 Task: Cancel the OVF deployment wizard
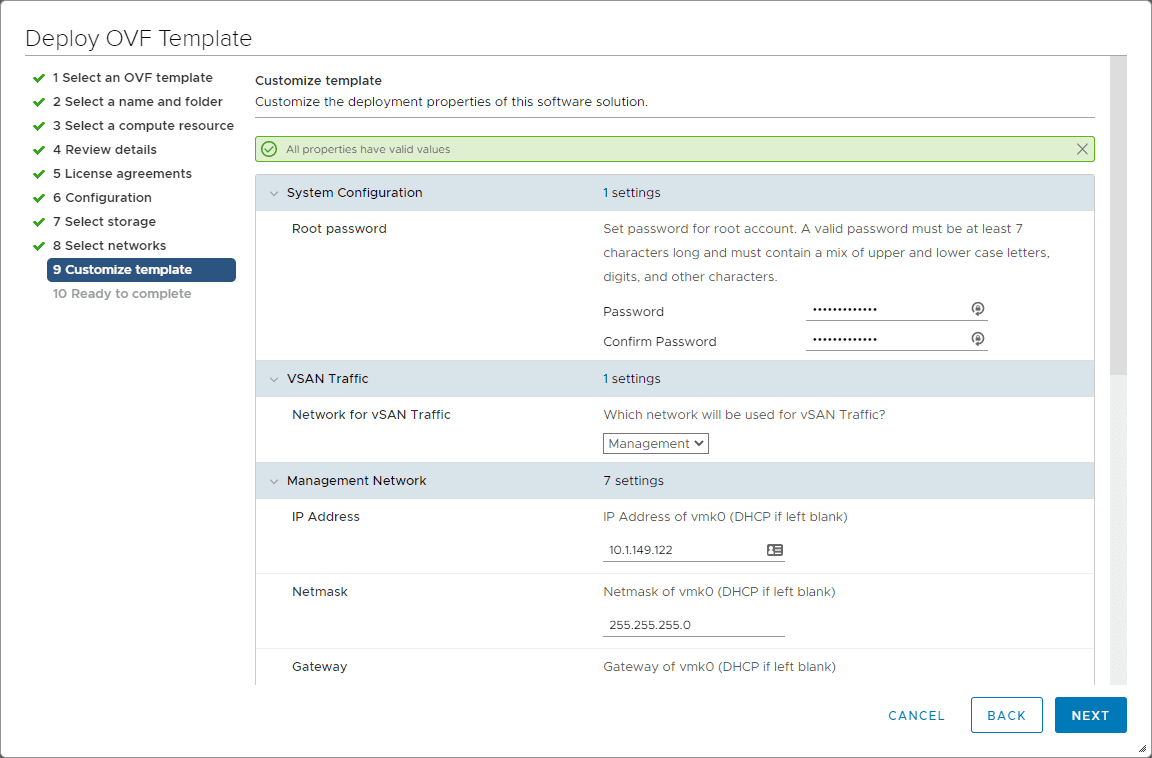(916, 715)
